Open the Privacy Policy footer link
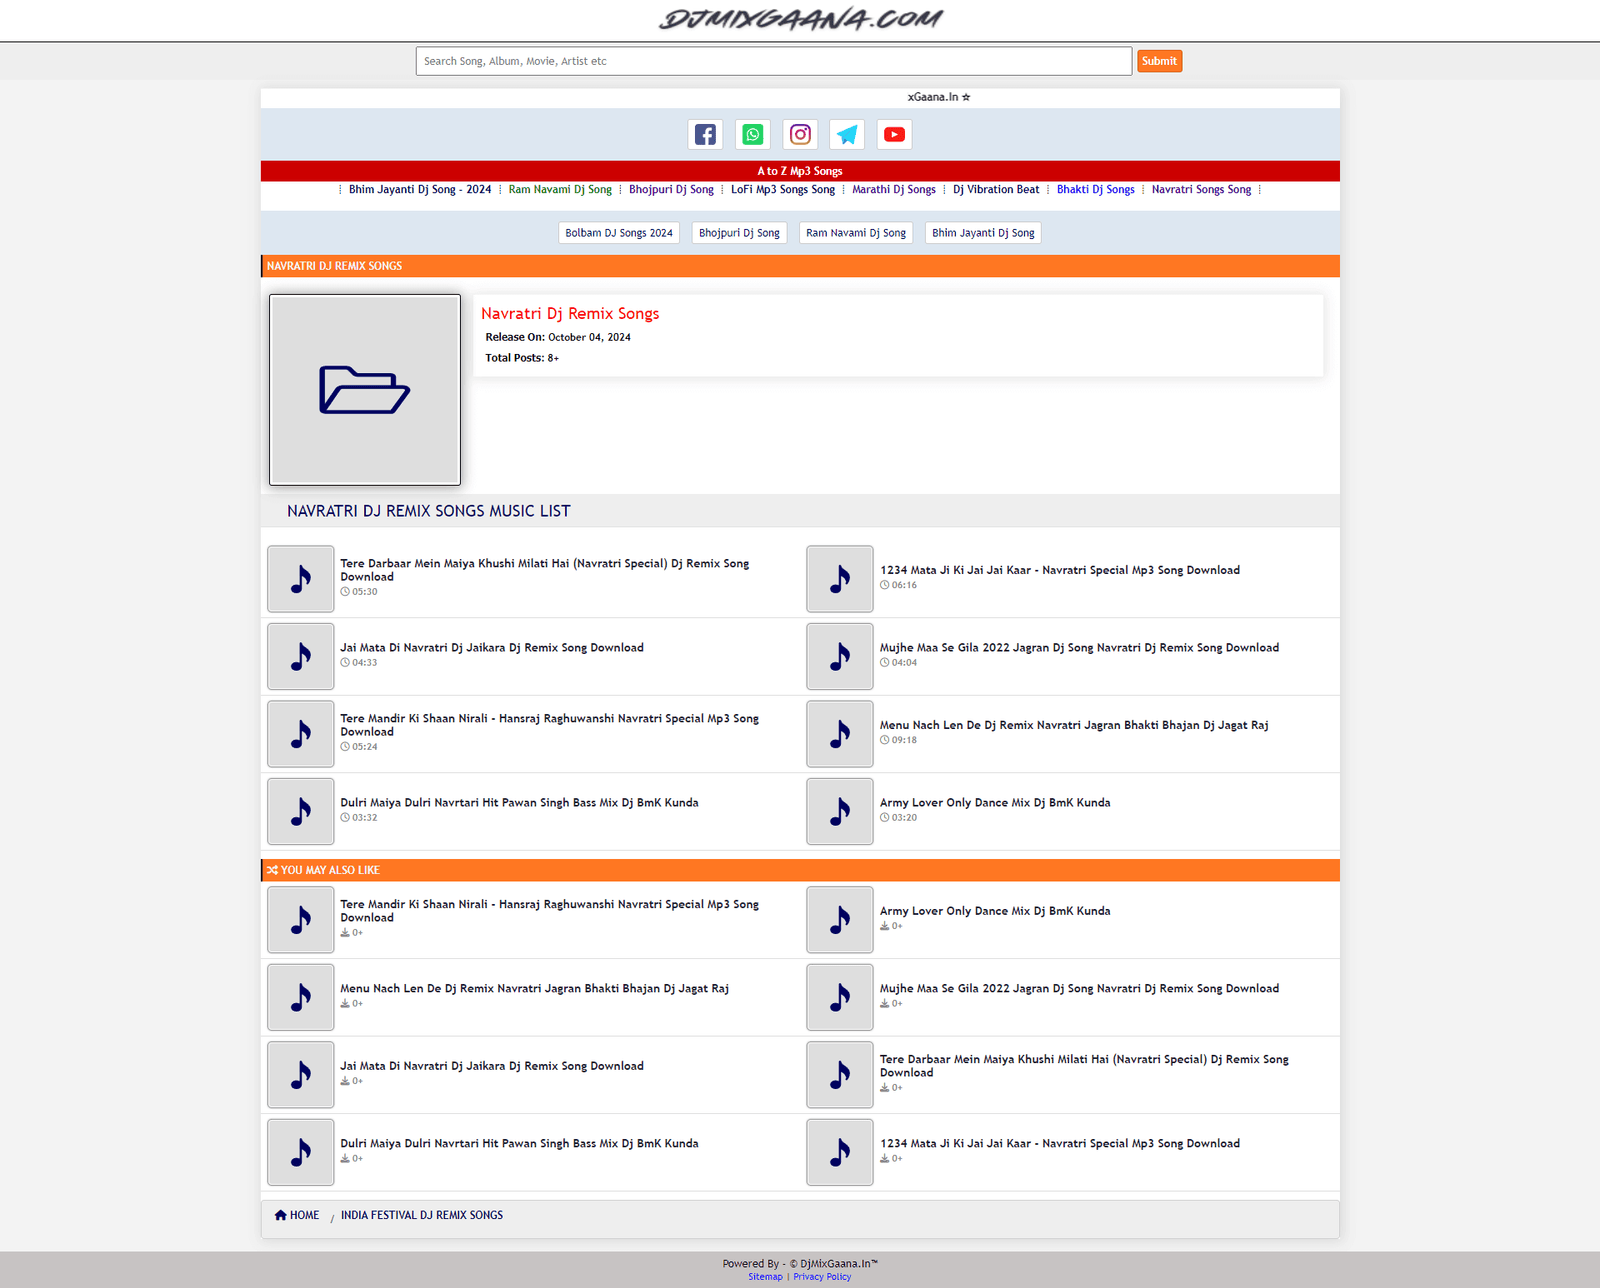 [822, 1277]
